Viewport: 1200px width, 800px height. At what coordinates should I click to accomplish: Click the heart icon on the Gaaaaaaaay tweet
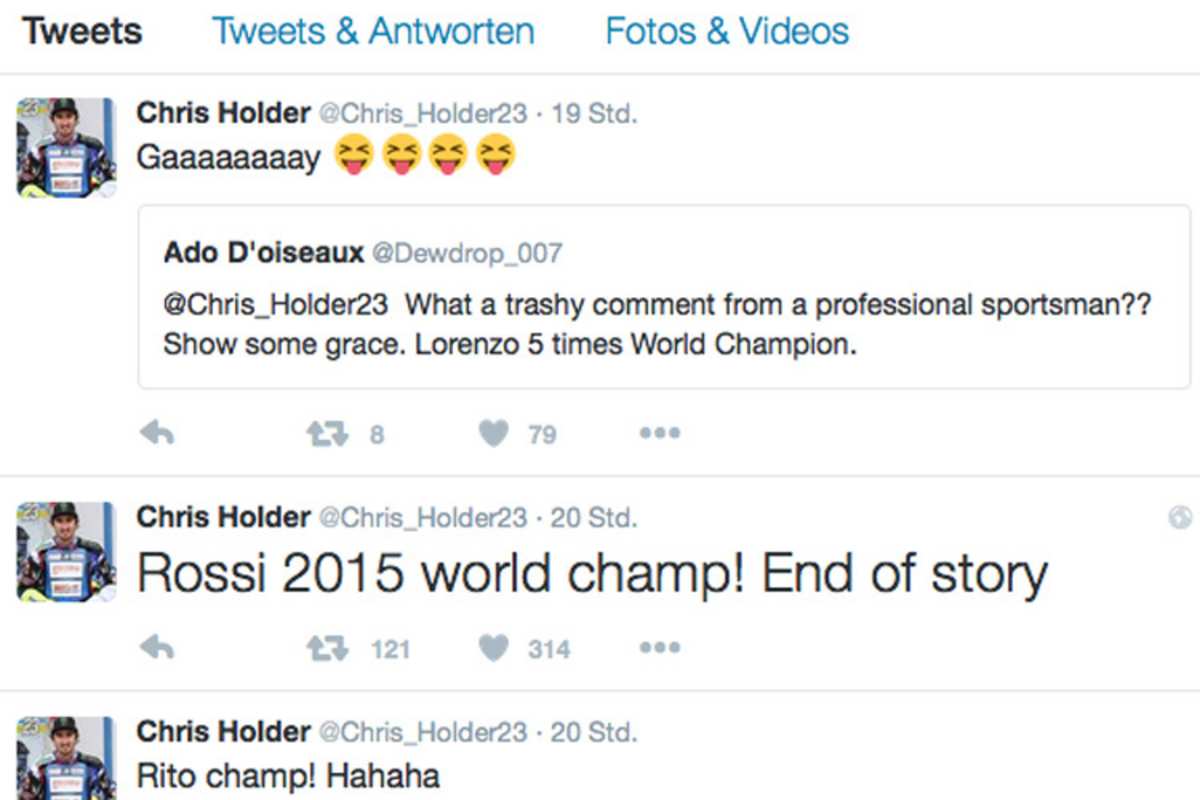coord(493,432)
